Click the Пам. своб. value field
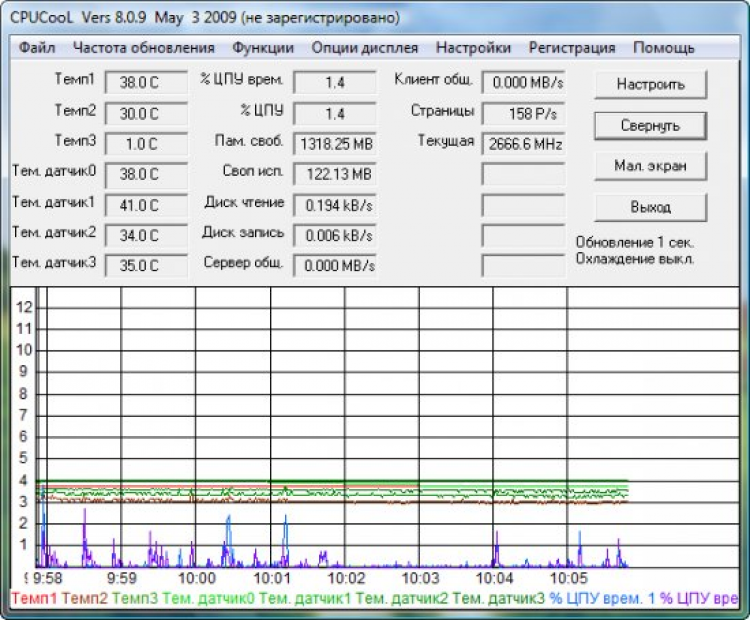The width and height of the screenshot is (750, 620). pyautogui.click(x=335, y=144)
